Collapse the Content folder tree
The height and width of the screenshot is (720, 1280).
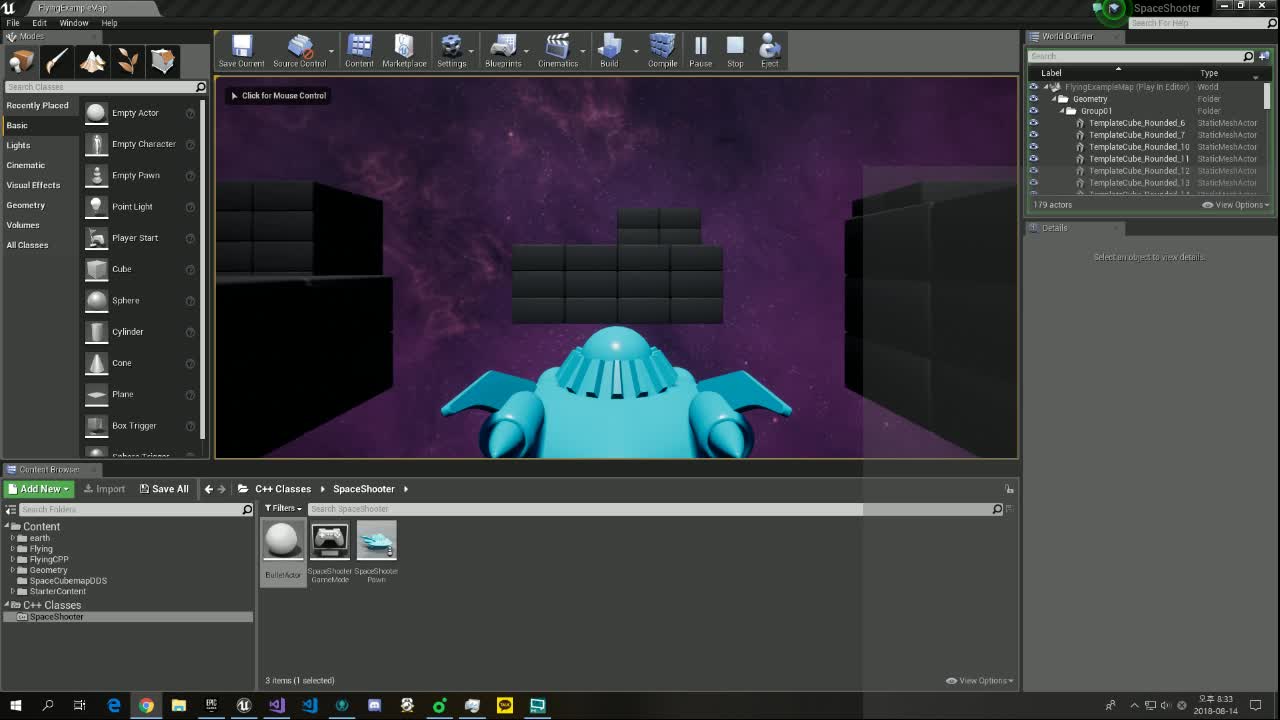[7, 527]
